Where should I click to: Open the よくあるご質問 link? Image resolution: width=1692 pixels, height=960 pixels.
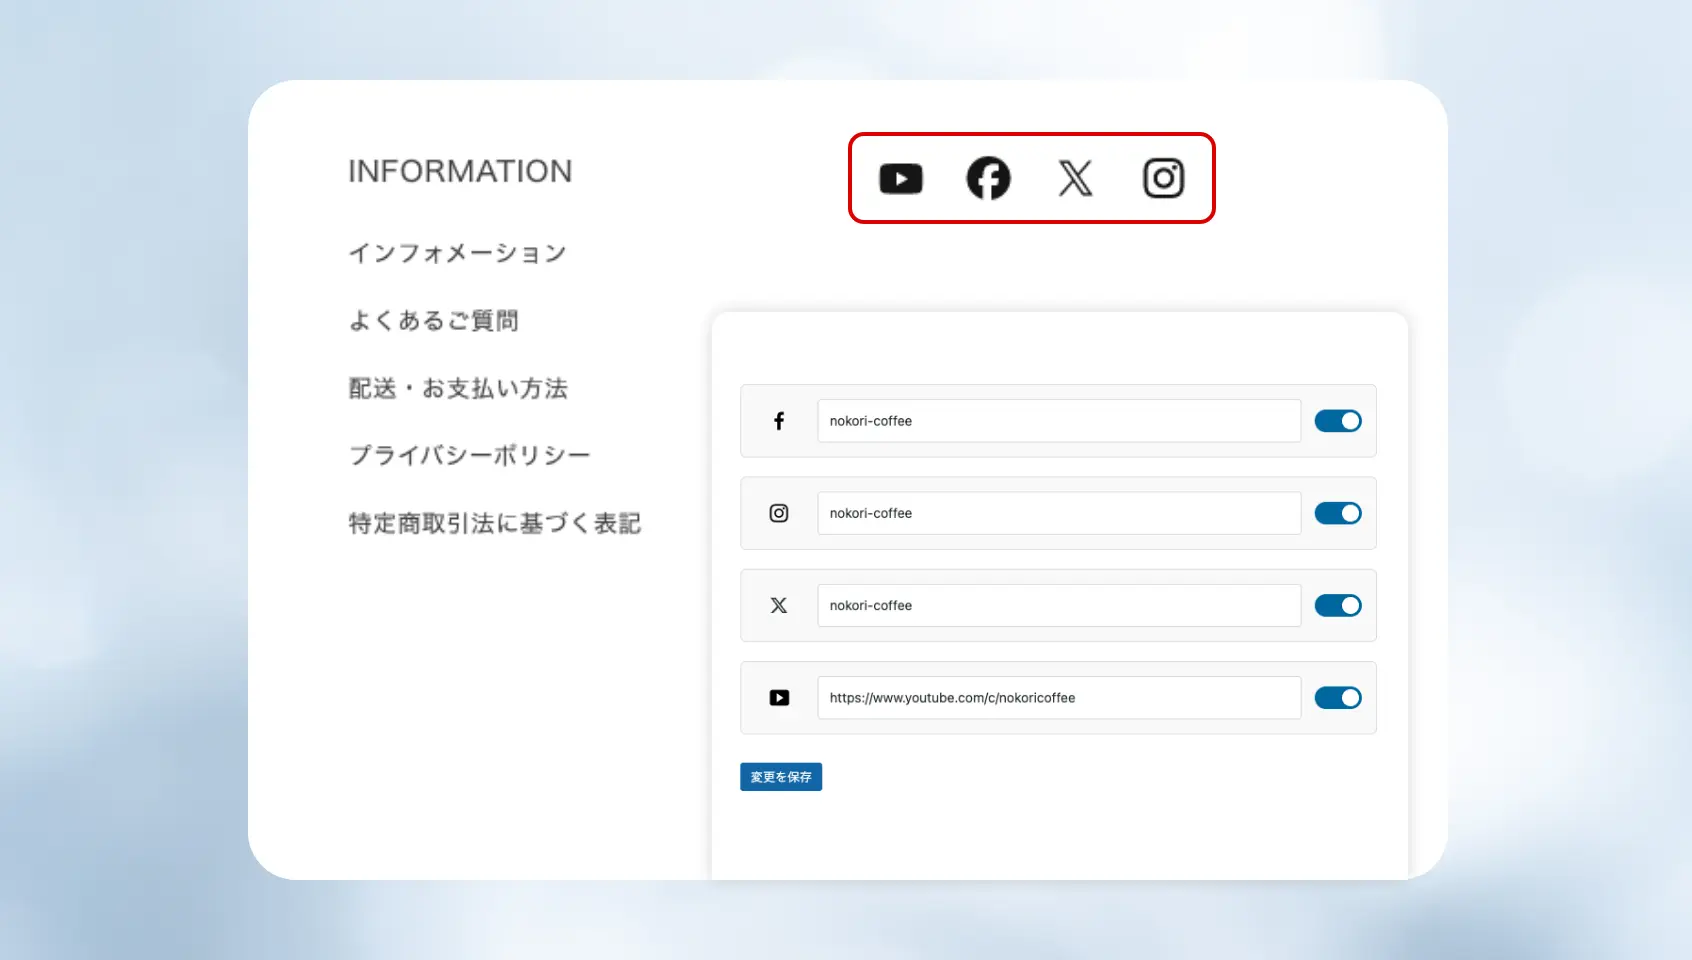pos(434,321)
